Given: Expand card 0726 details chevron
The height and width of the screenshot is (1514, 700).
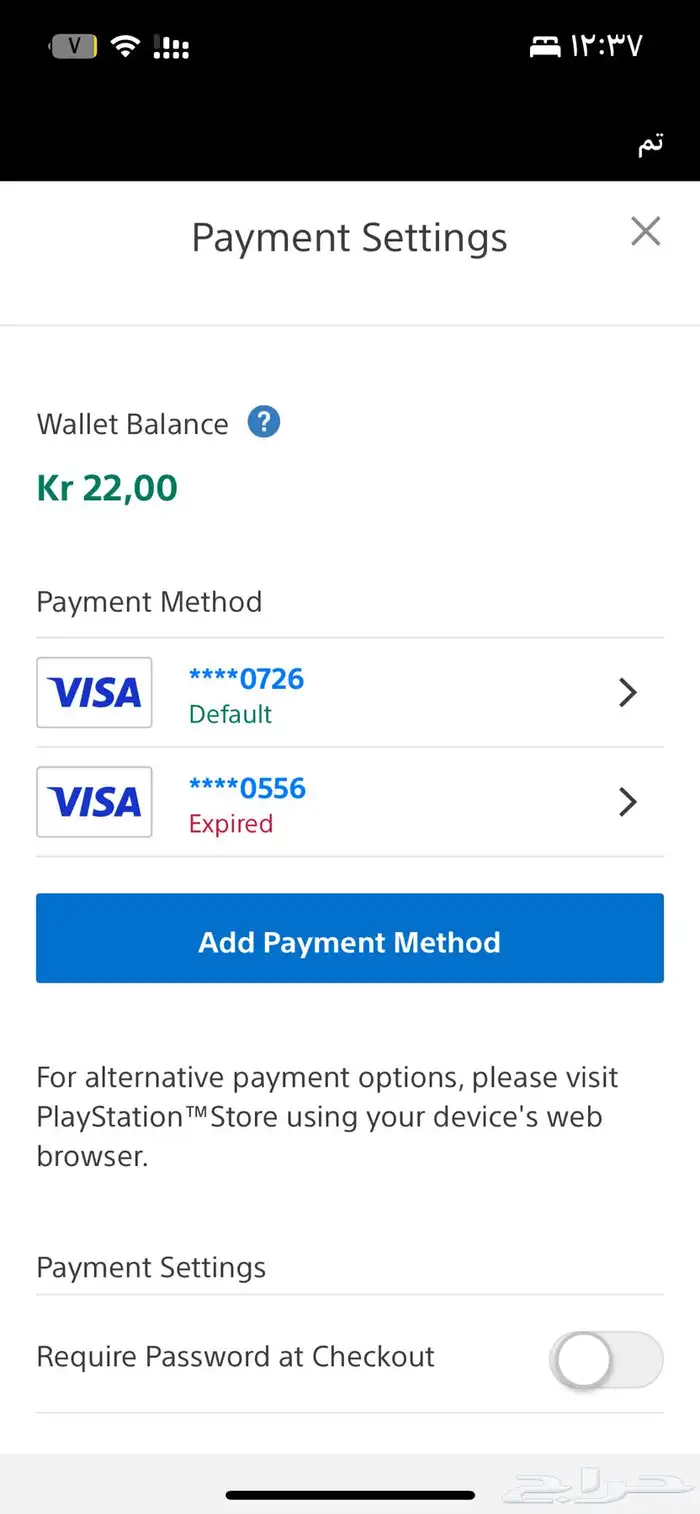Looking at the screenshot, I should tap(628, 692).
